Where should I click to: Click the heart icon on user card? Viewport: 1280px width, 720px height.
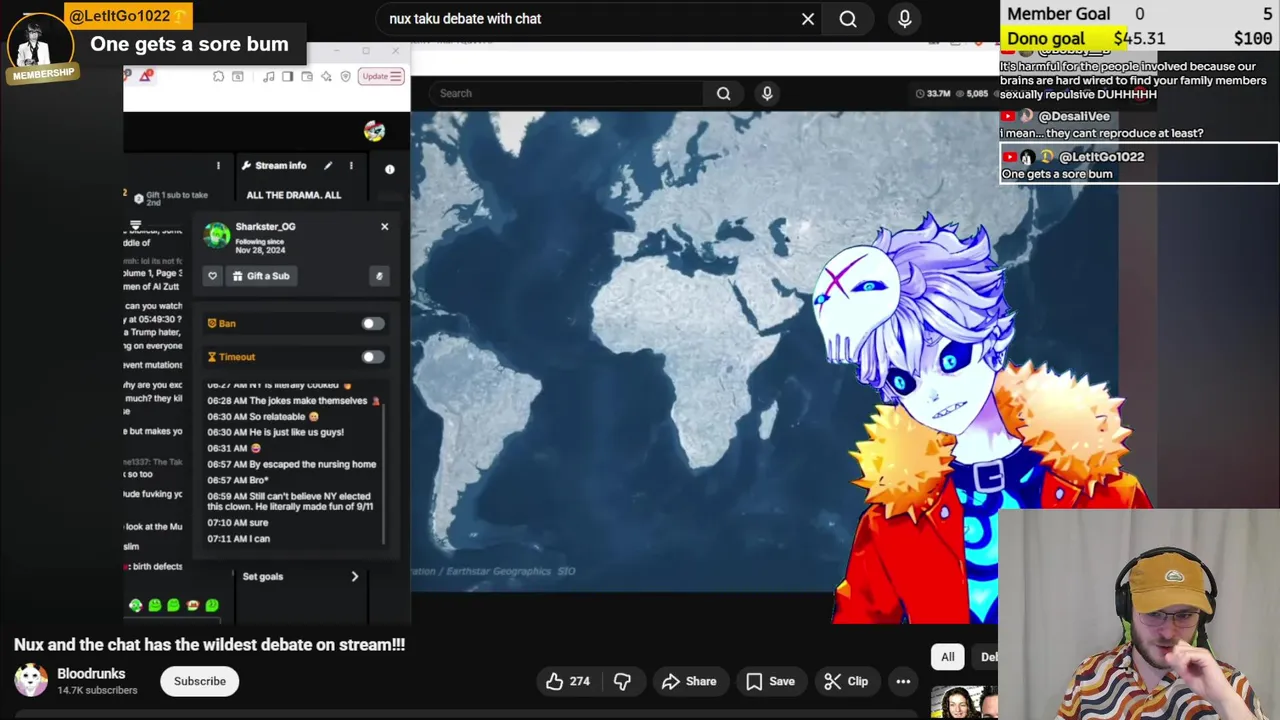[212, 276]
